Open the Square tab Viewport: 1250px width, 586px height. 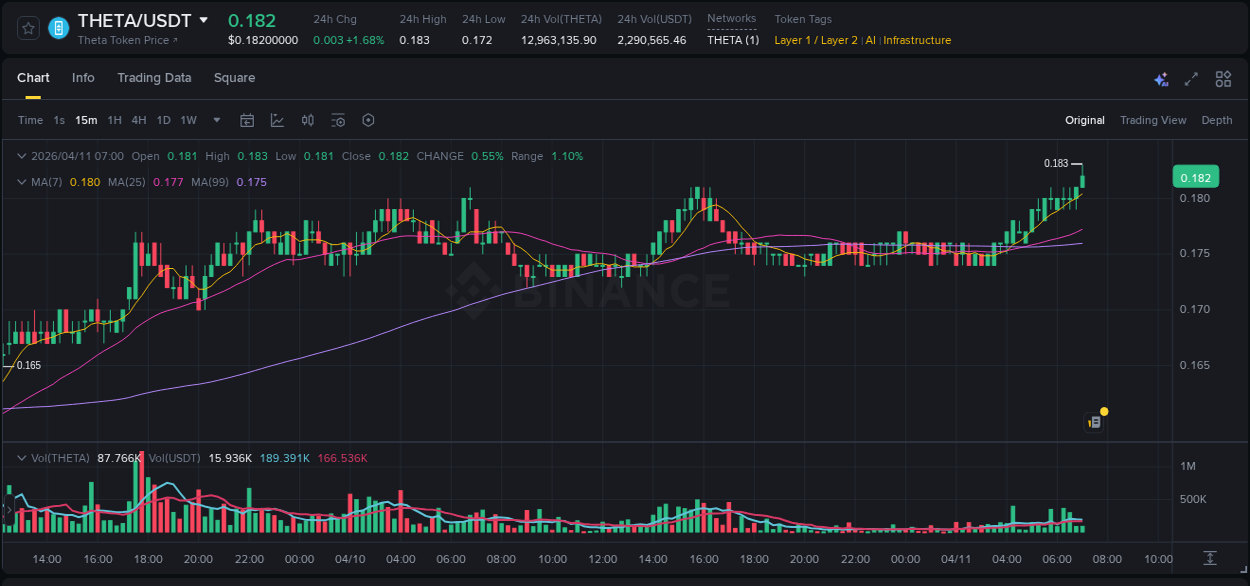[x=234, y=78]
